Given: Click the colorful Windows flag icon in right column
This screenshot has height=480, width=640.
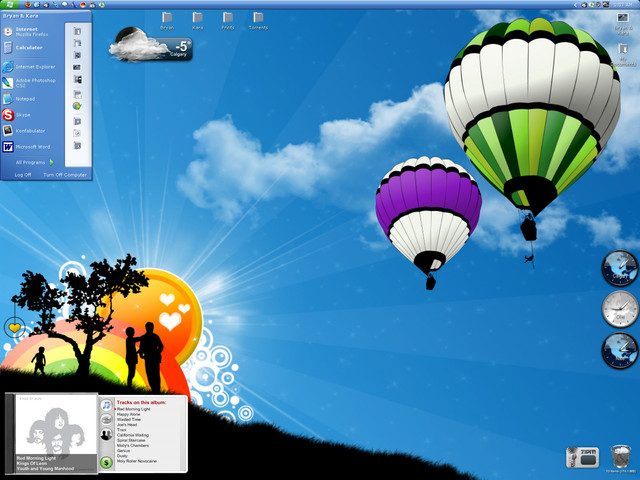Looking at the screenshot, I should (77, 106).
